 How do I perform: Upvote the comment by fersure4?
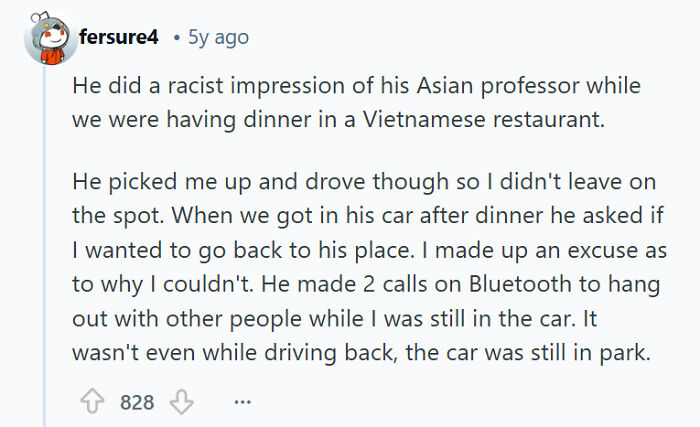(x=94, y=403)
